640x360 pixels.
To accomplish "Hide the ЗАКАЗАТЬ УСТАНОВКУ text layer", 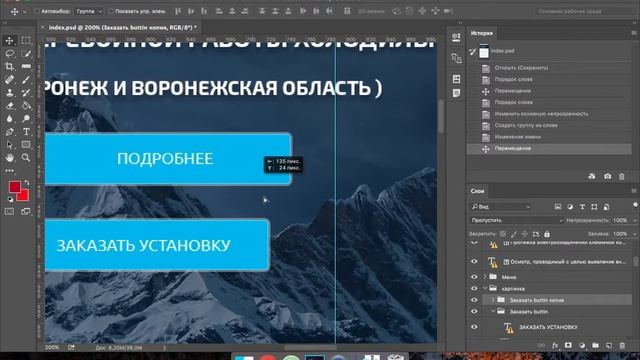I will (474, 327).
